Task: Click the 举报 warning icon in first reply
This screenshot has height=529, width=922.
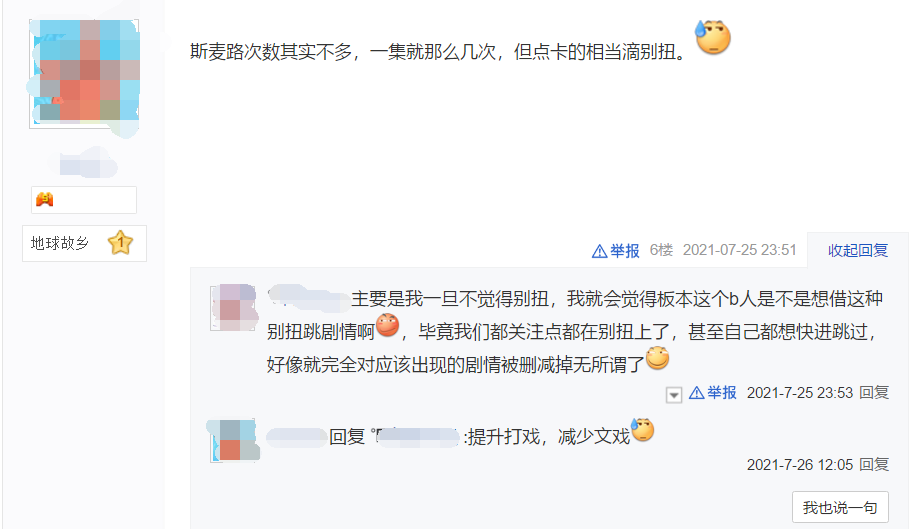Action: point(696,393)
